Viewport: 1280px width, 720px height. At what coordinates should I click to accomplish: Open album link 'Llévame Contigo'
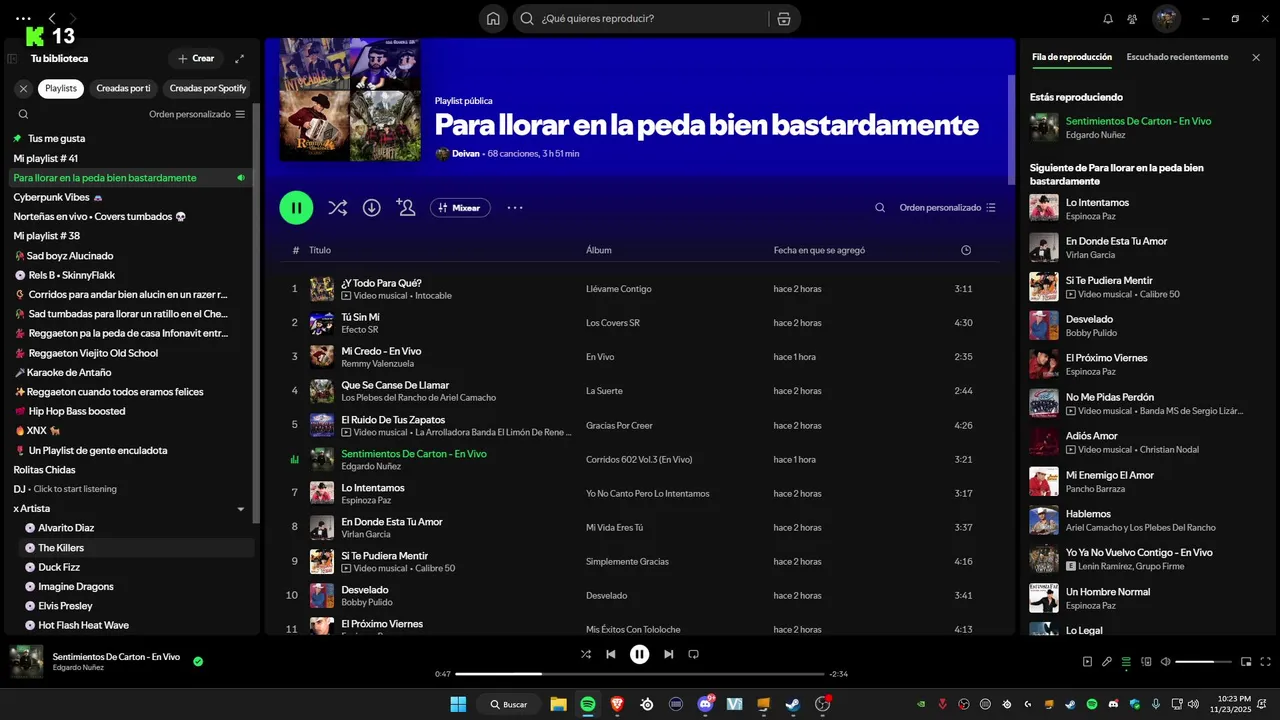[x=618, y=289]
